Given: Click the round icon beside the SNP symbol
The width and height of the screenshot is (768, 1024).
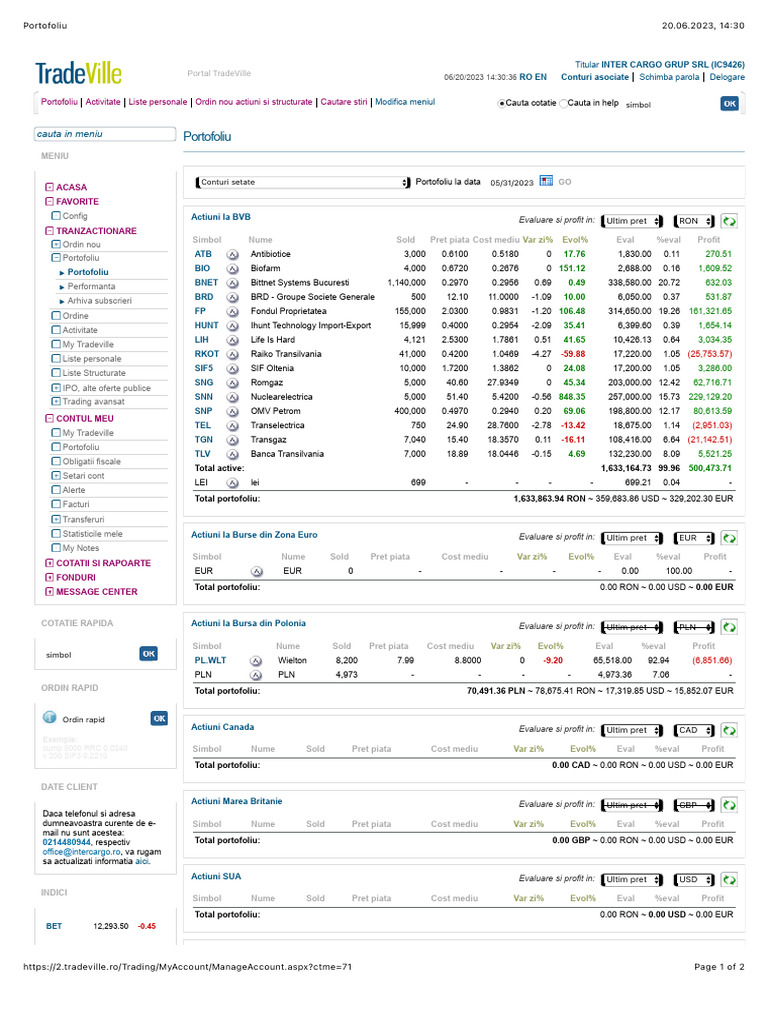Looking at the screenshot, I should tap(232, 412).
